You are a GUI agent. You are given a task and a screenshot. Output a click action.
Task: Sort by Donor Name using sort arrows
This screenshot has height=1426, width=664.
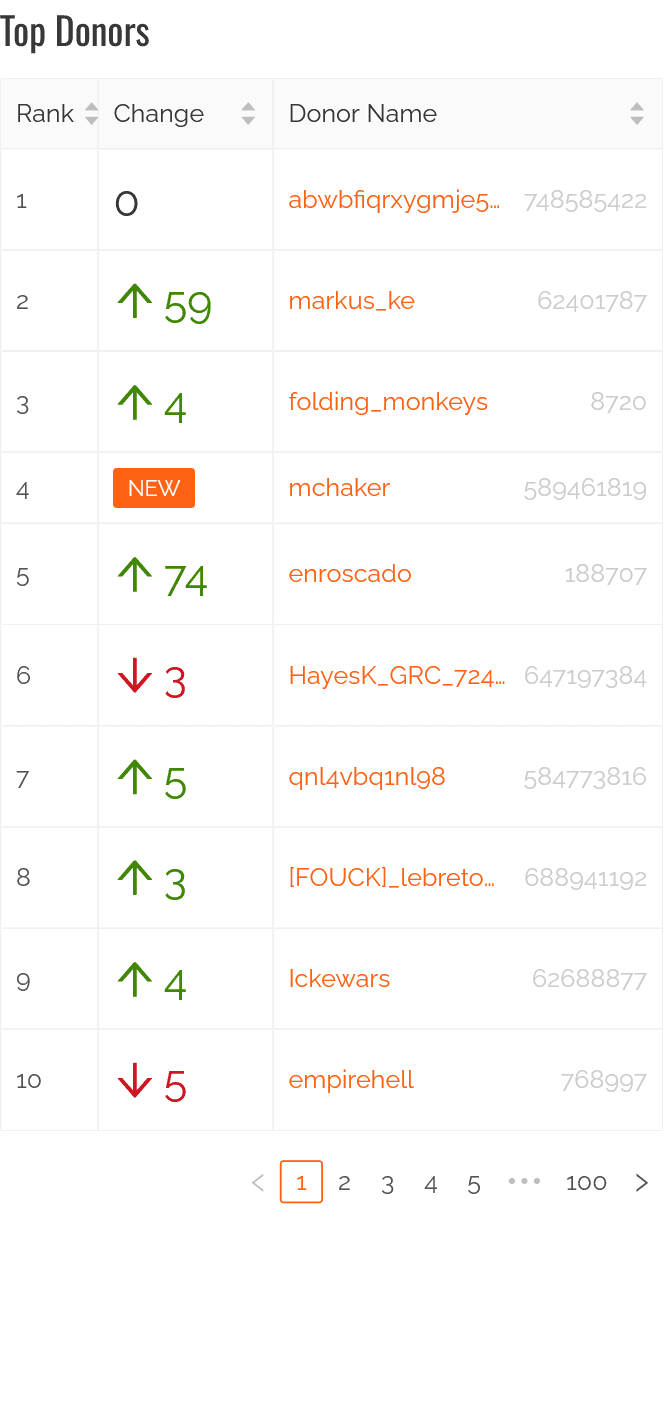[637, 114]
